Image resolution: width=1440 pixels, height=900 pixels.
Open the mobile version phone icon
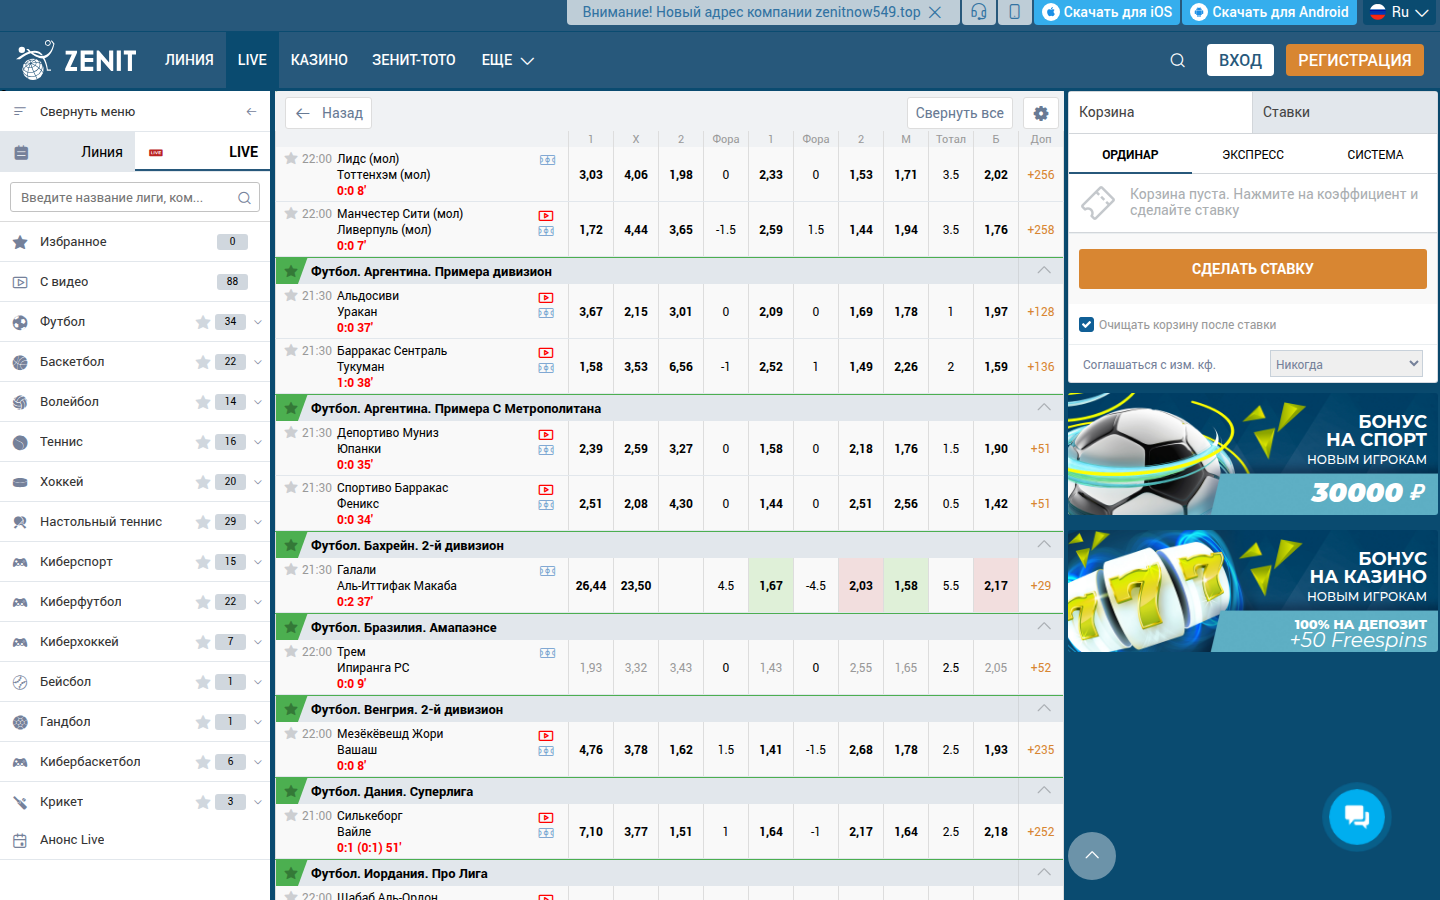tap(1014, 12)
